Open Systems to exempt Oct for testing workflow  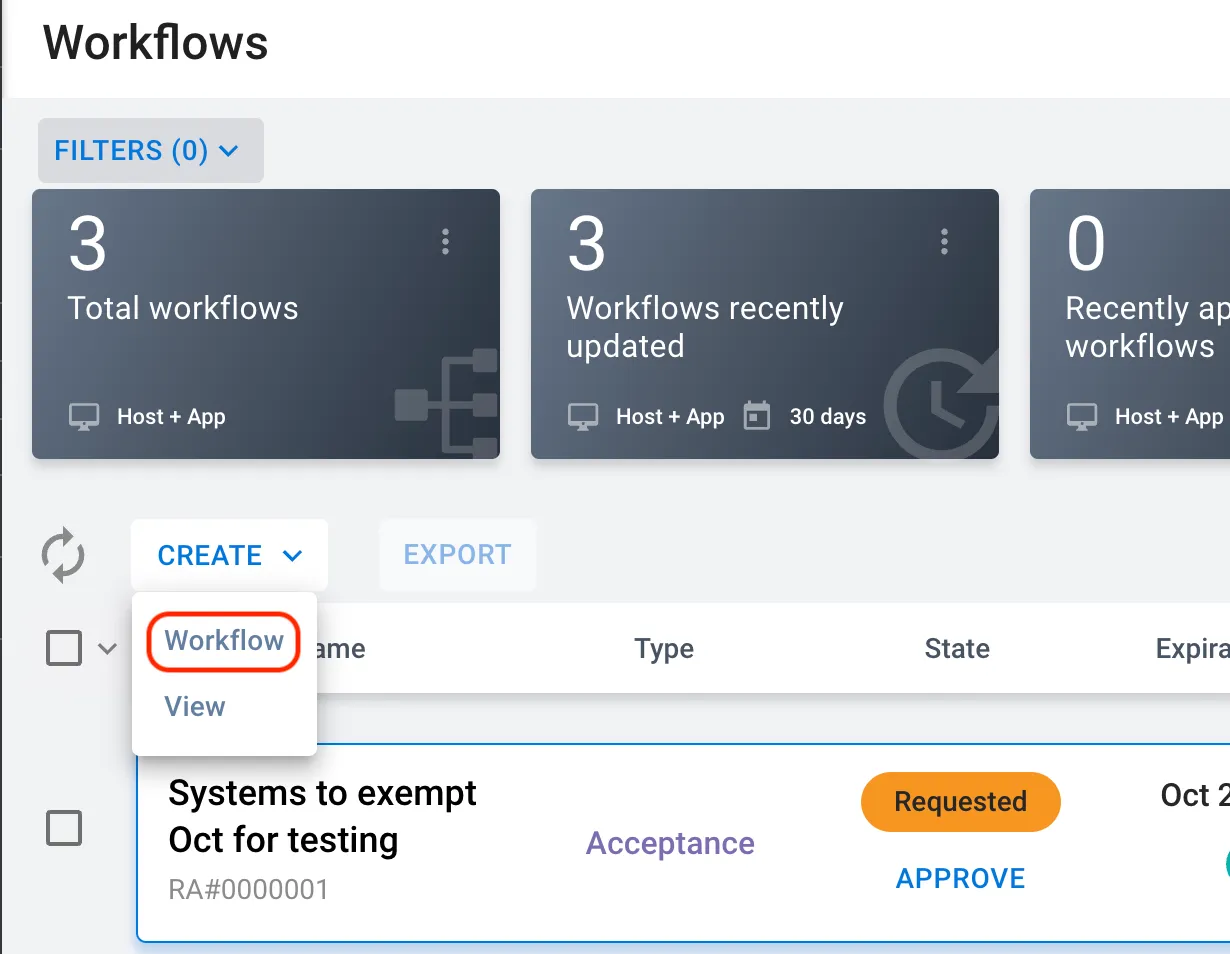coord(323,816)
